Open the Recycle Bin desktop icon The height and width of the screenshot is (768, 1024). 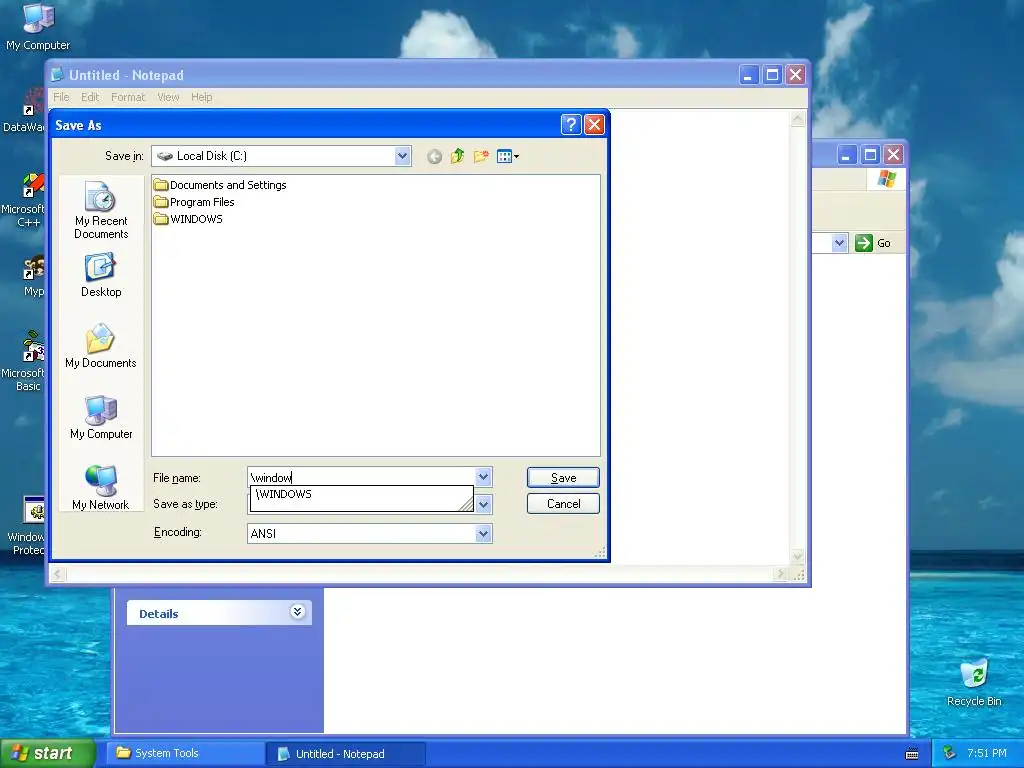(974, 682)
